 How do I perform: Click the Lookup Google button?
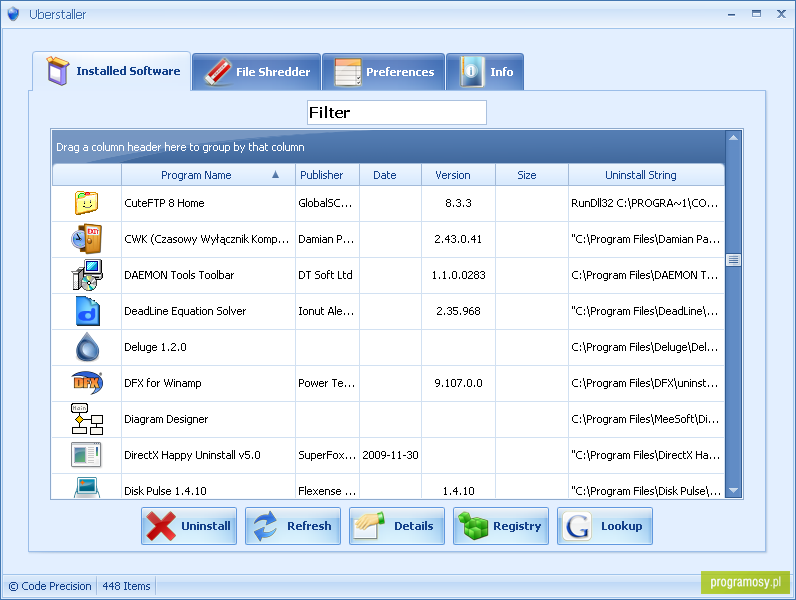click(605, 526)
